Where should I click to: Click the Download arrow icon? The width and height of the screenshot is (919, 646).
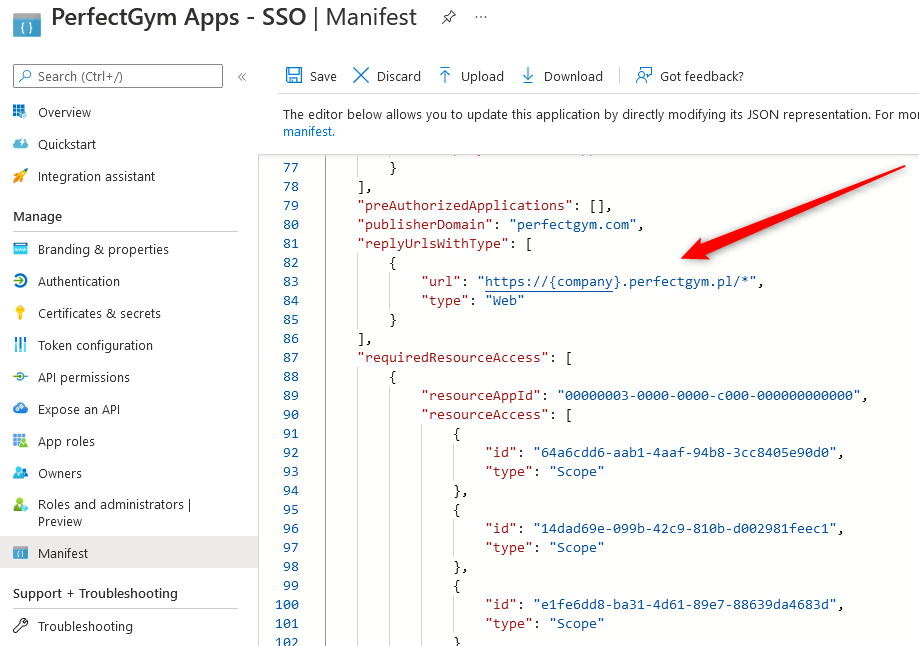(528, 76)
